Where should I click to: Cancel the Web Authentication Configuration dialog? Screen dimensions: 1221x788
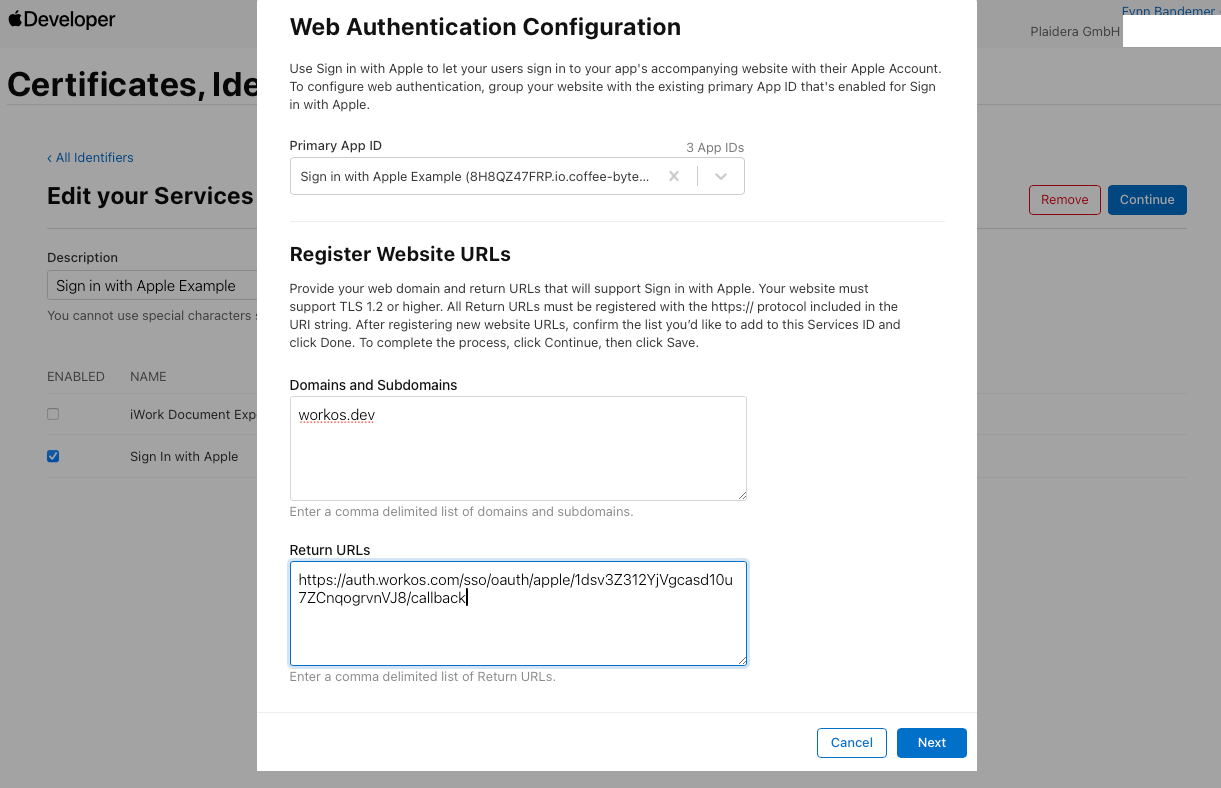pyautogui.click(x=851, y=743)
